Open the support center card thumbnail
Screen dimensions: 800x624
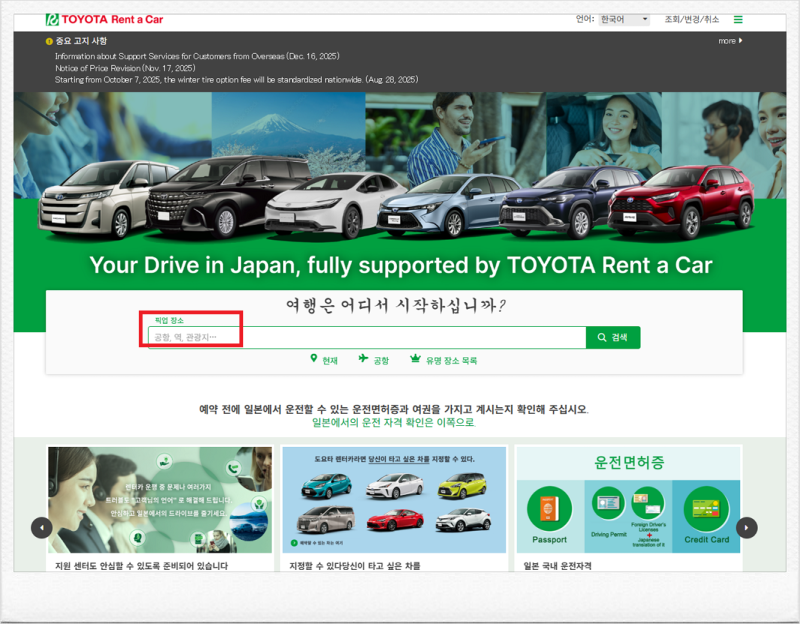point(160,500)
